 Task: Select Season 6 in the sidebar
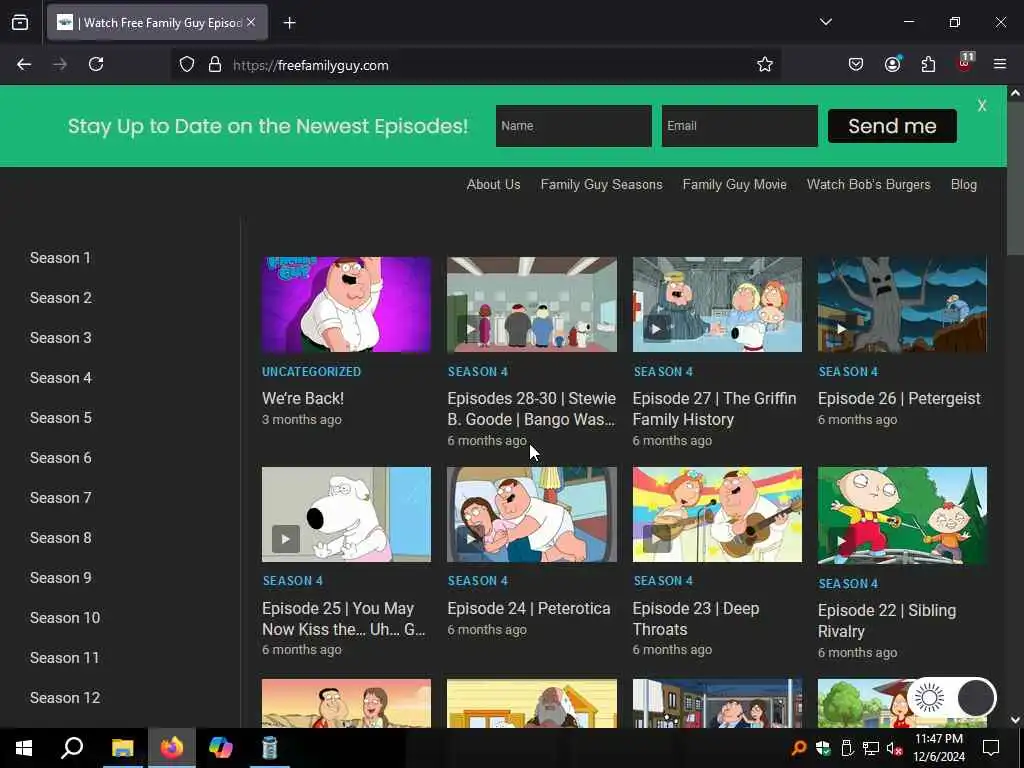coord(61,458)
